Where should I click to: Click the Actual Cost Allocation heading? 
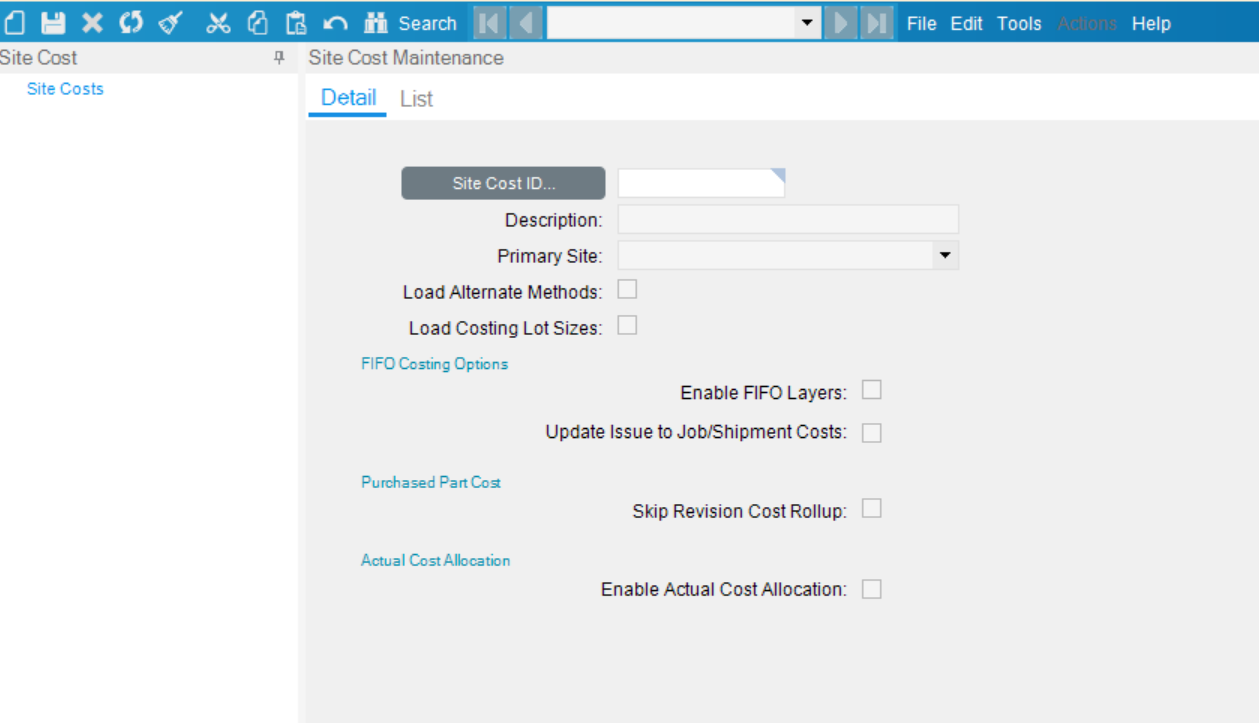click(x=435, y=560)
